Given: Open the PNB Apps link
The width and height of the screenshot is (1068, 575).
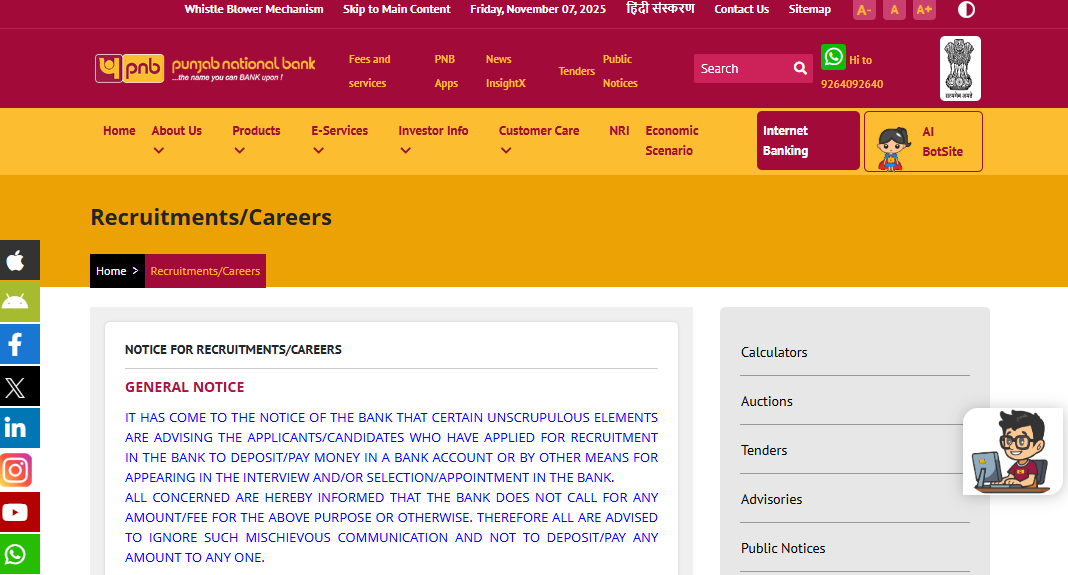Looking at the screenshot, I should point(446,71).
